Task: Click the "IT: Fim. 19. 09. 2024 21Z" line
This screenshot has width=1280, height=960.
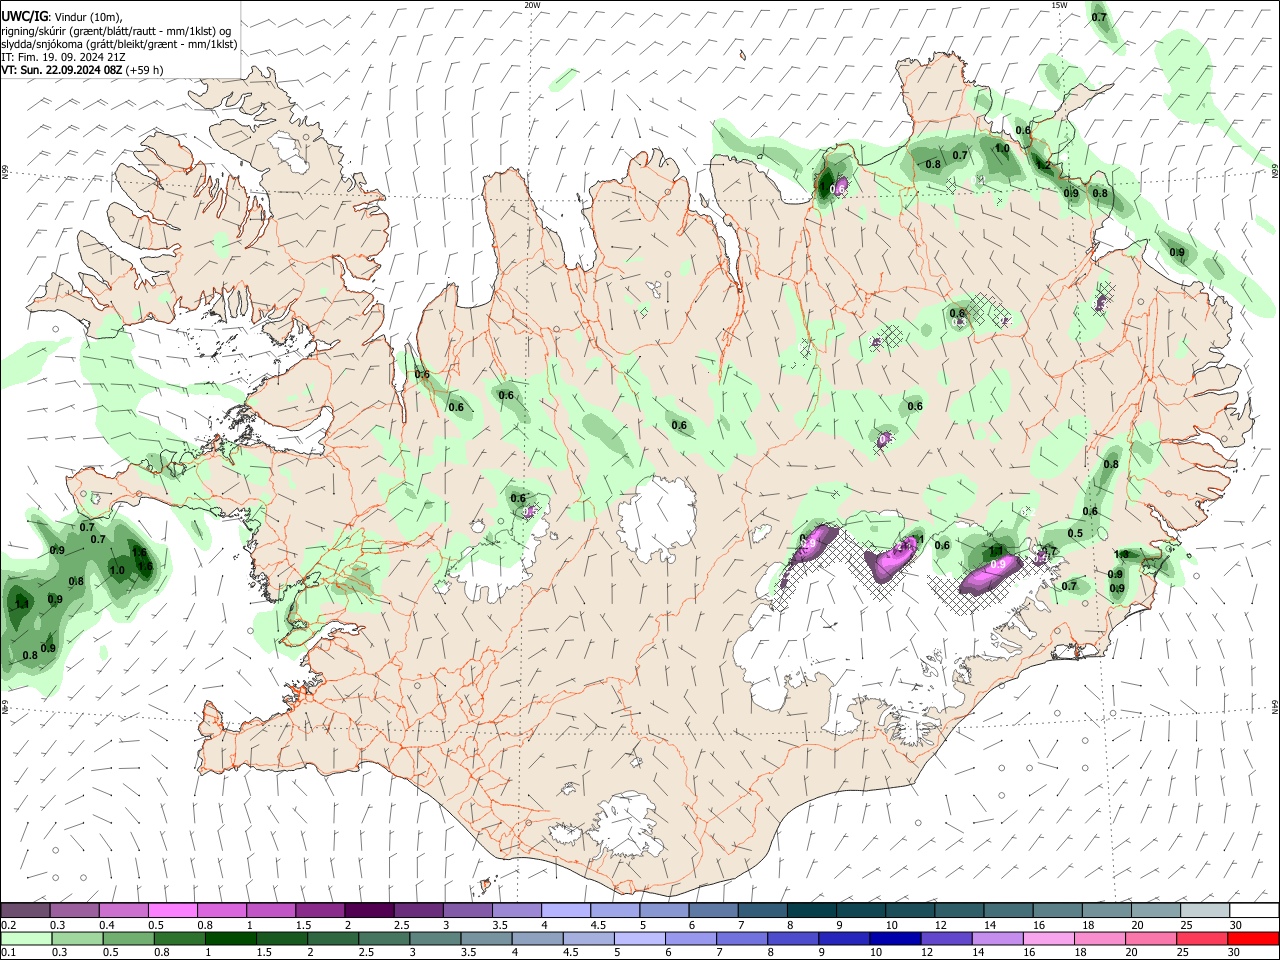Action: point(63,57)
